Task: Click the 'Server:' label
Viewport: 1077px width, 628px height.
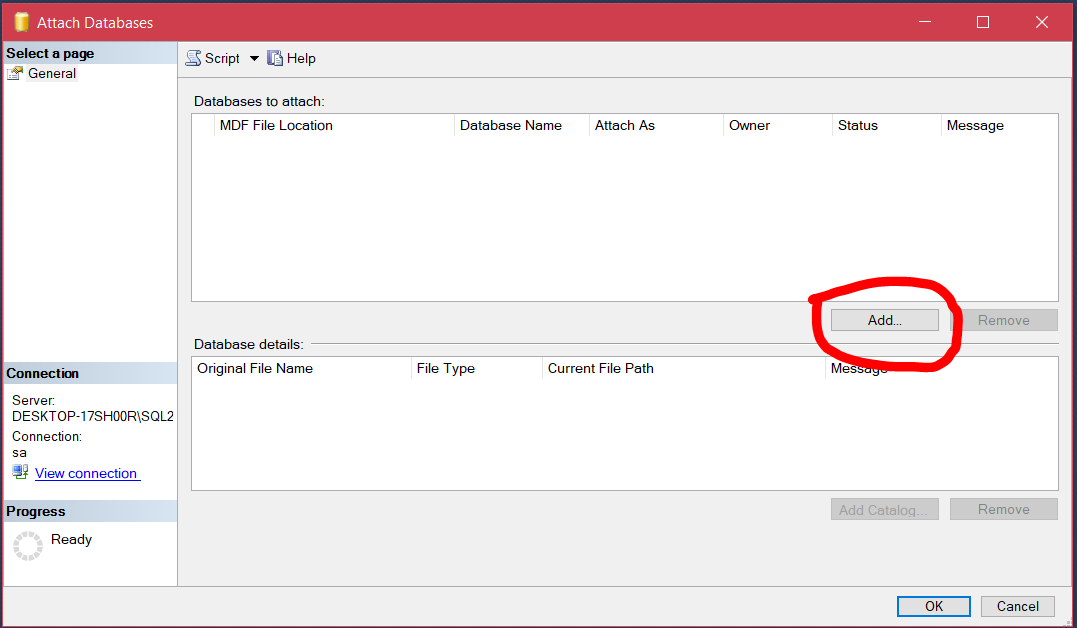Action: coord(33,400)
